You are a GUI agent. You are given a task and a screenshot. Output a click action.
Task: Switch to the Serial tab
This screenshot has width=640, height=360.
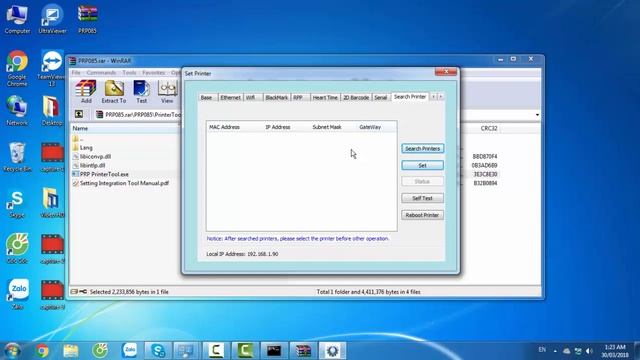380,98
